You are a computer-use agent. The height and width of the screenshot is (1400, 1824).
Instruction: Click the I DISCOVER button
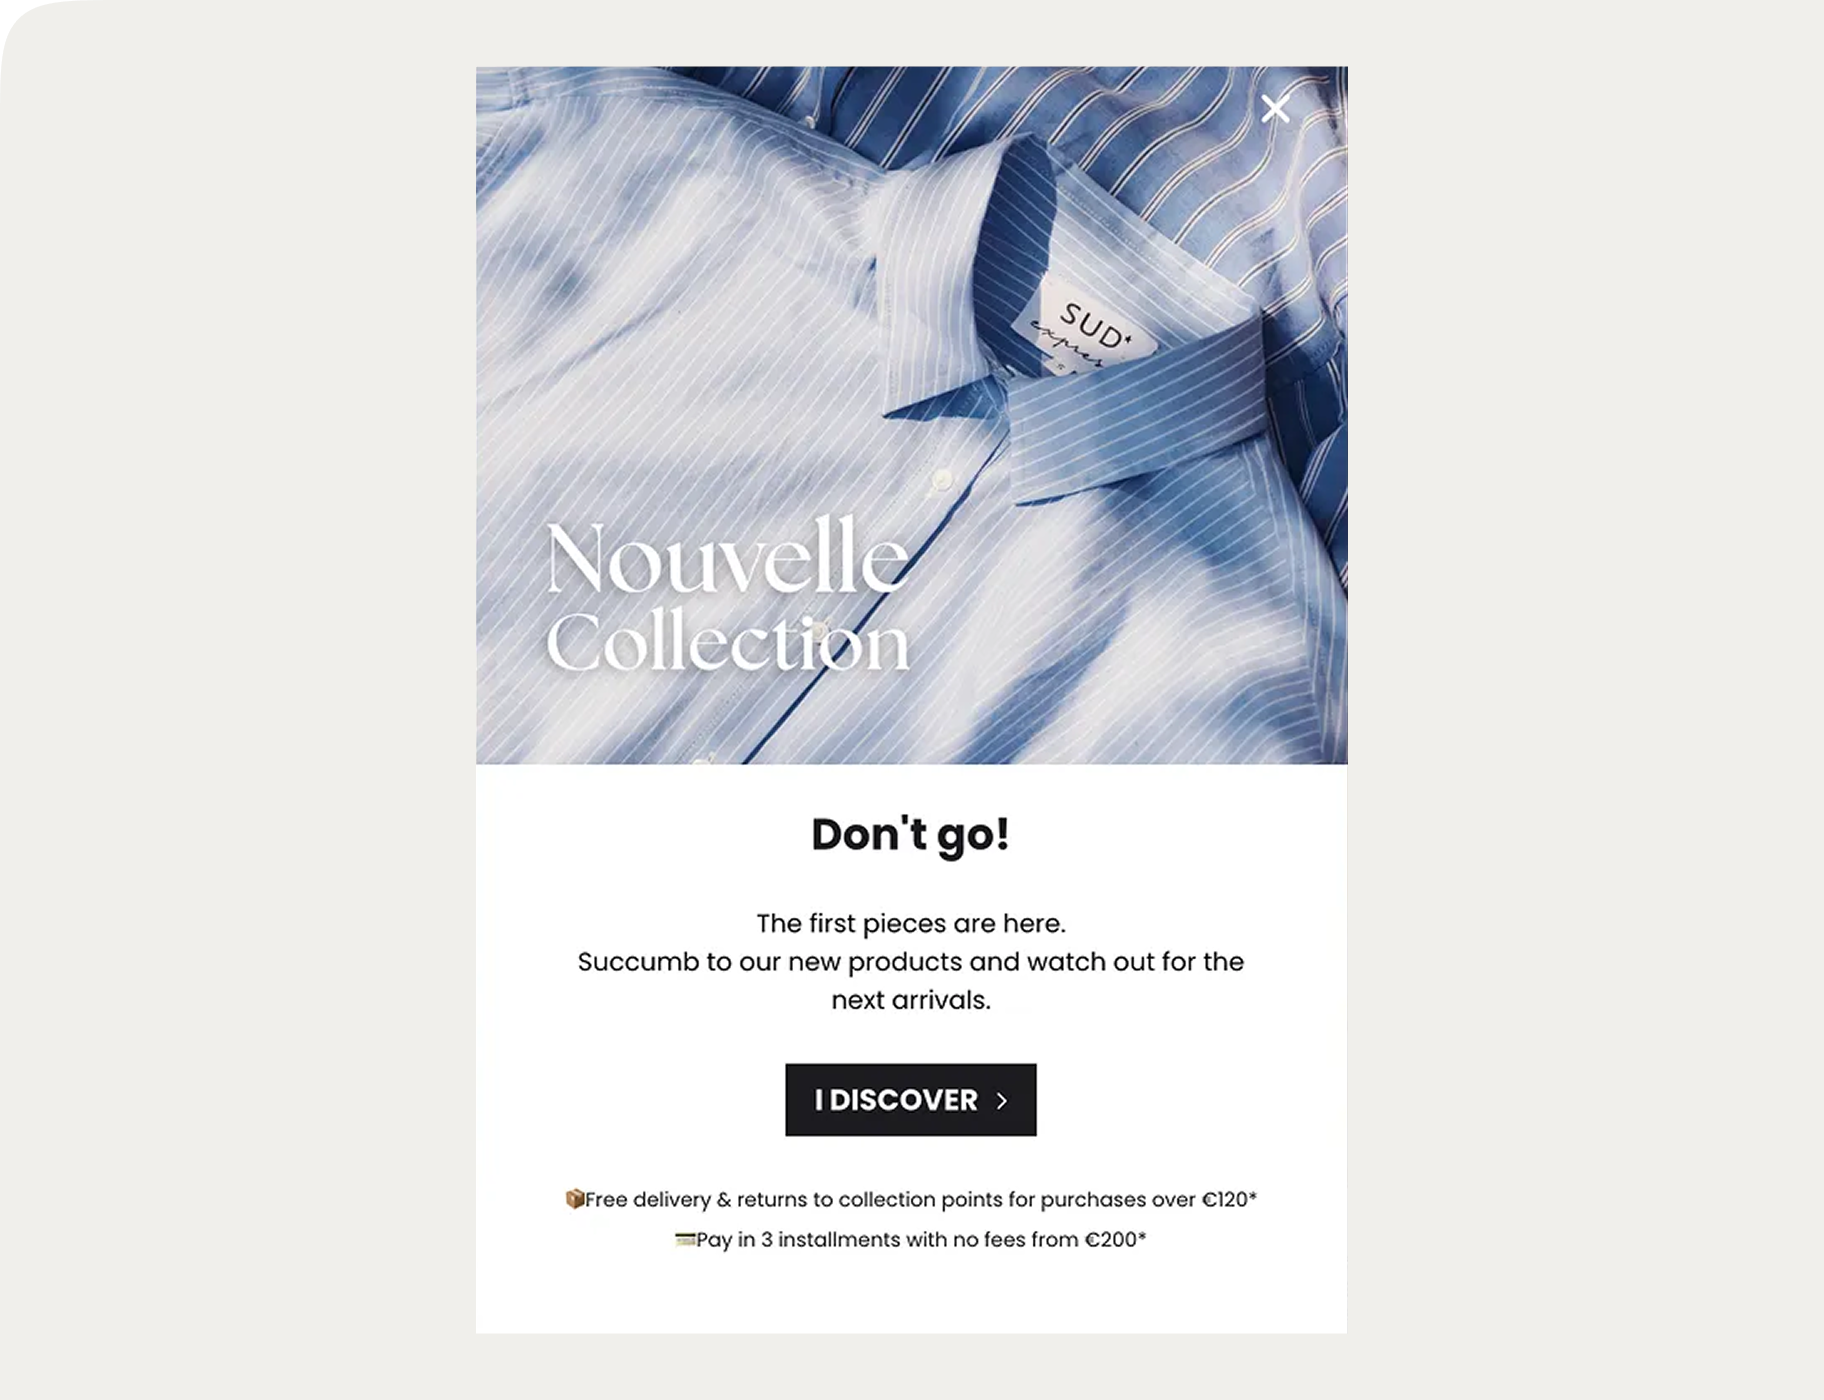[x=911, y=1100]
